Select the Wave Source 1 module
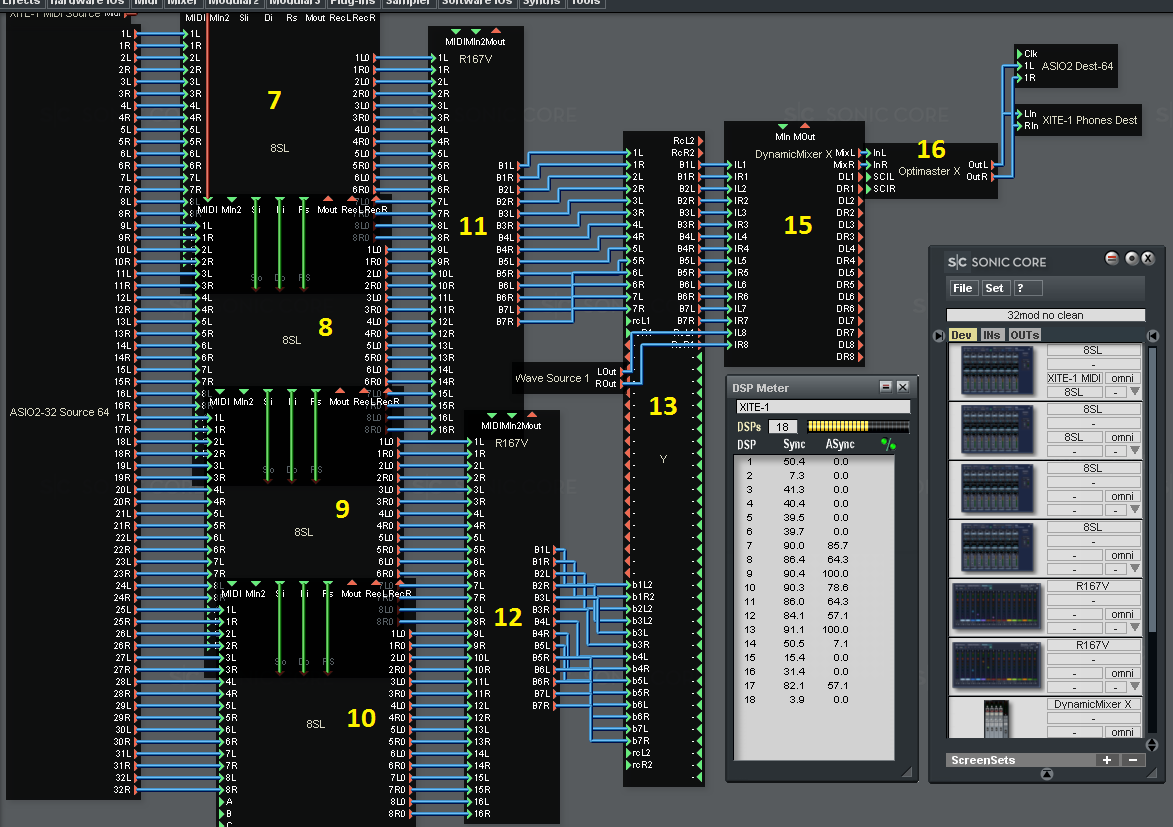This screenshot has height=827, width=1173. tap(552, 378)
